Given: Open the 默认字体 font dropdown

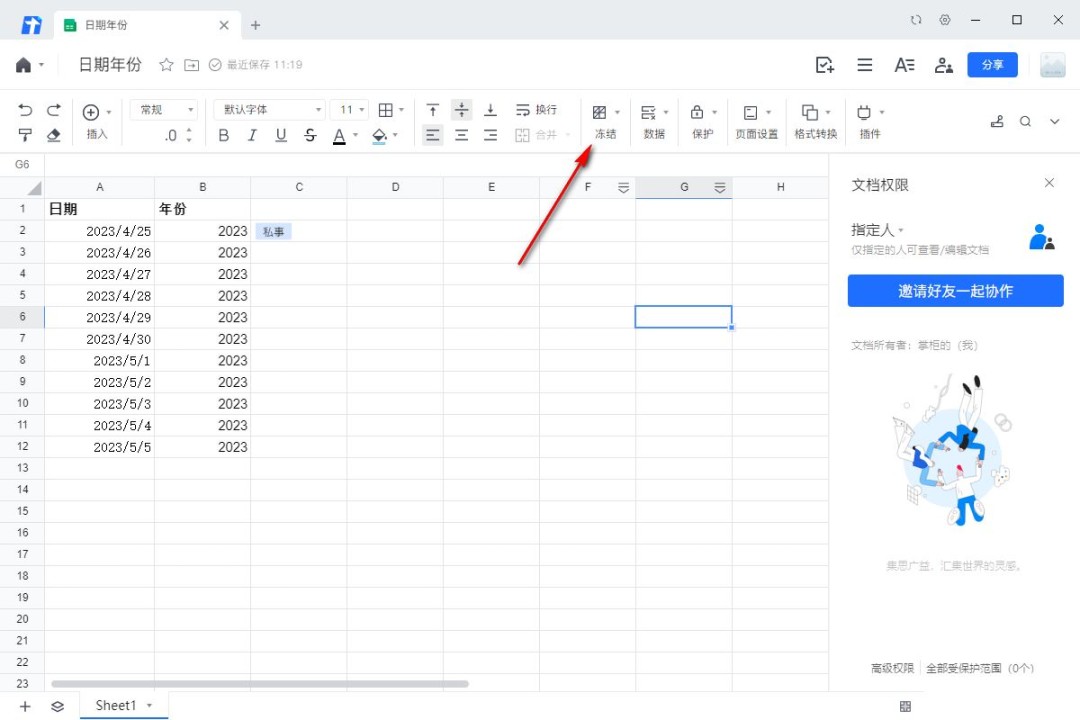Looking at the screenshot, I should (270, 110).
